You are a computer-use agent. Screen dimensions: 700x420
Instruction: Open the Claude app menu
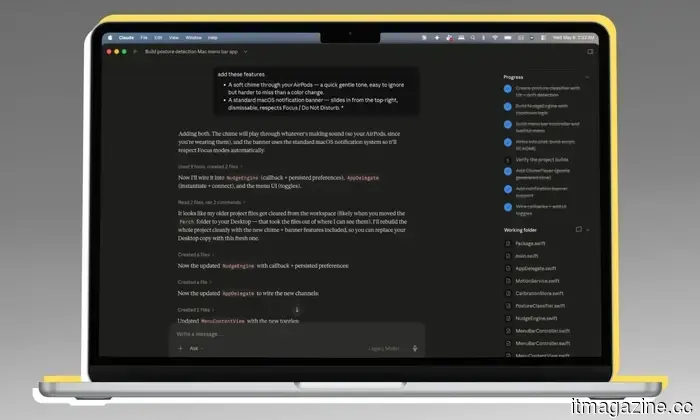[126, 37]
